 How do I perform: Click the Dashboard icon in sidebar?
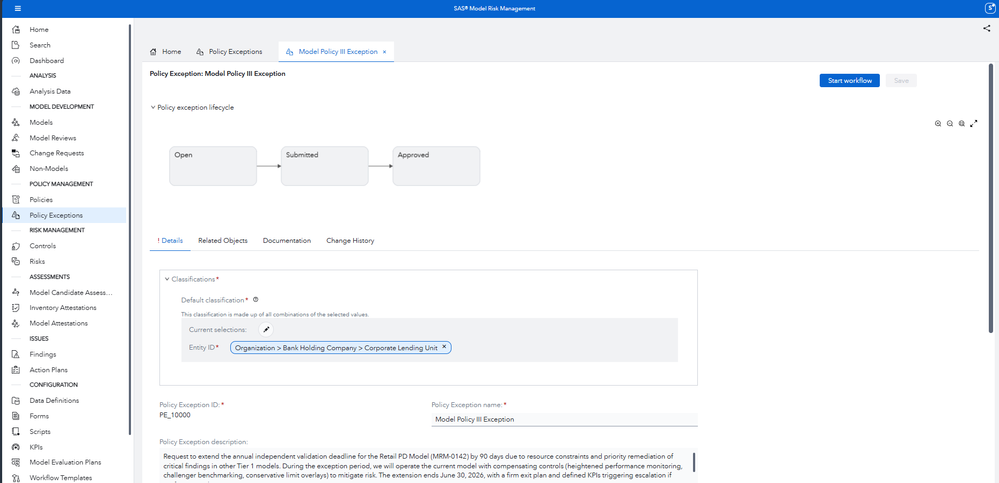(16, 61)
